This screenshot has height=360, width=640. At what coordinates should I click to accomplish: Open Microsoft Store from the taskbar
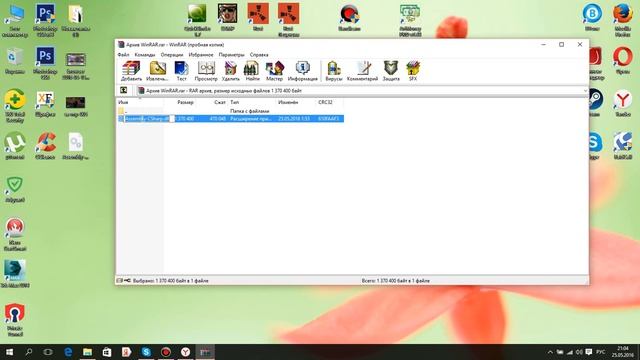coord(107,352)
